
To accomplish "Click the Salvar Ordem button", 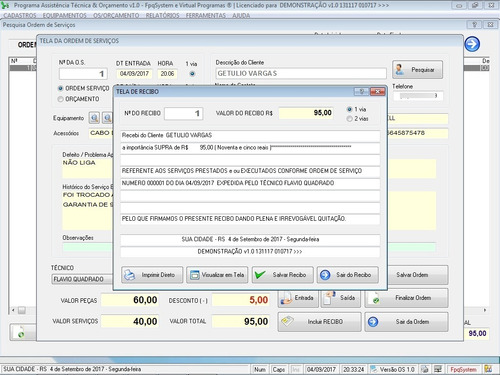I will 418,275.
